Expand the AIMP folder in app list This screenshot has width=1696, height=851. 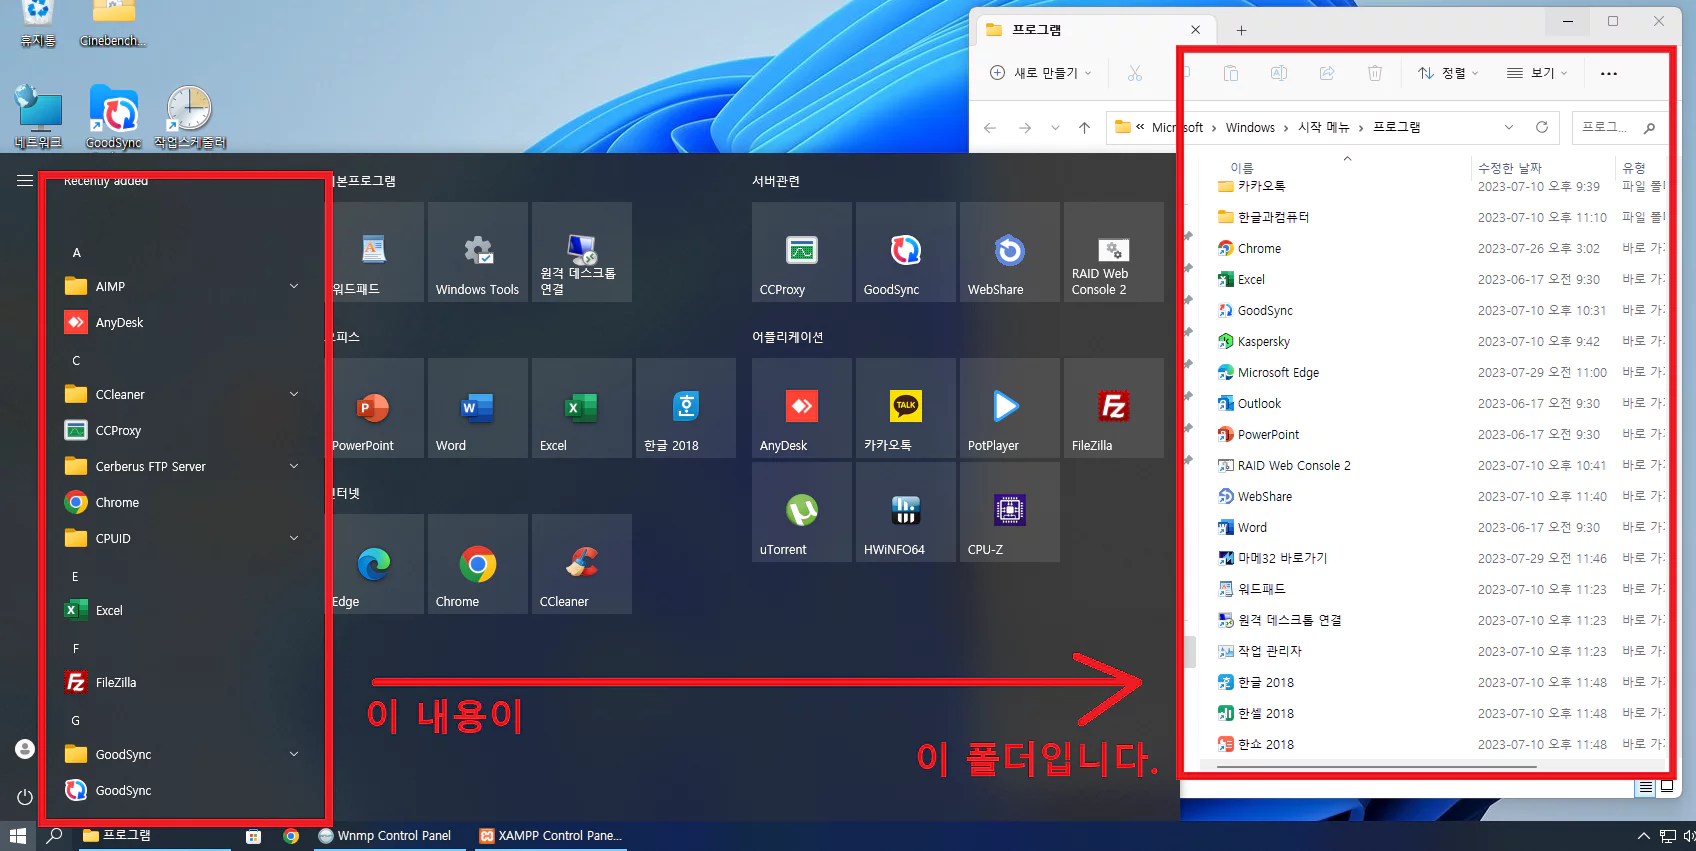click(x=294, y=286)
